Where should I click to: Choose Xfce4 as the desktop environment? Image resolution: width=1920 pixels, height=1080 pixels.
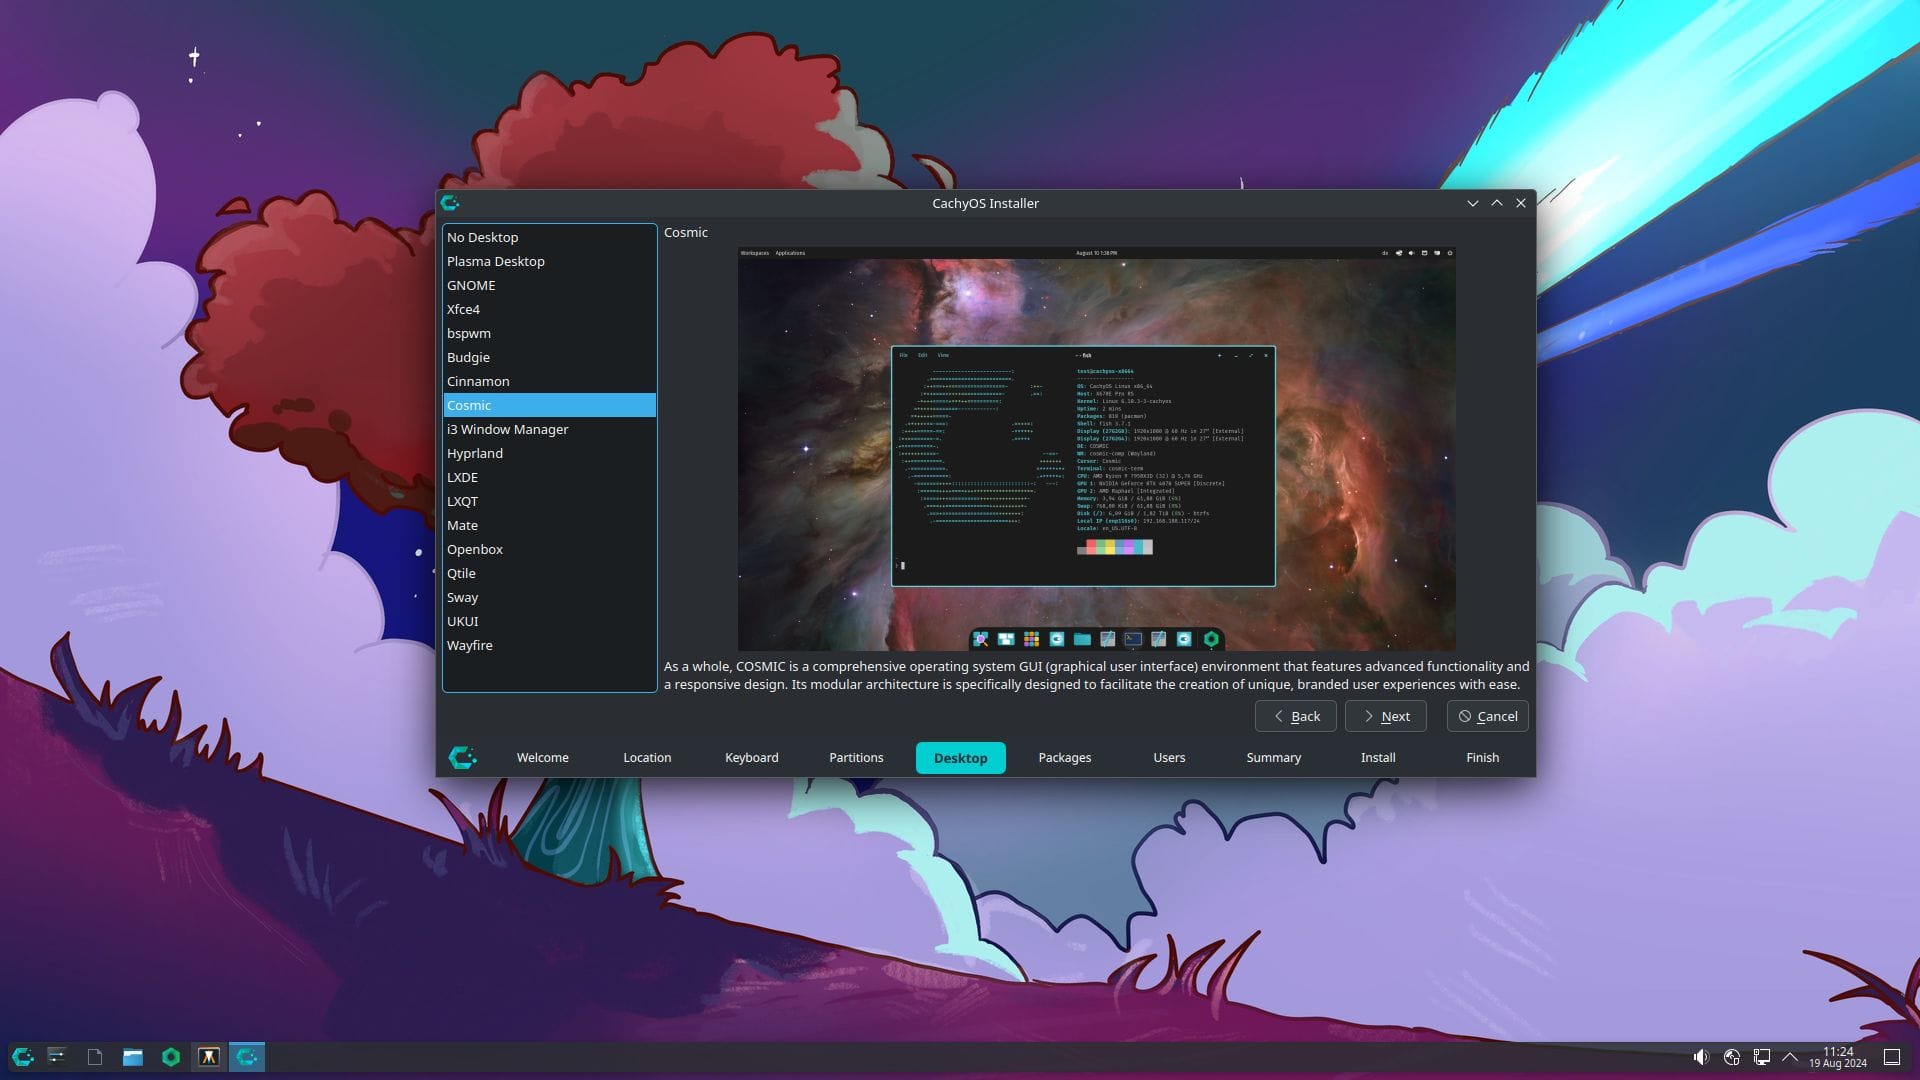[464, 309]
